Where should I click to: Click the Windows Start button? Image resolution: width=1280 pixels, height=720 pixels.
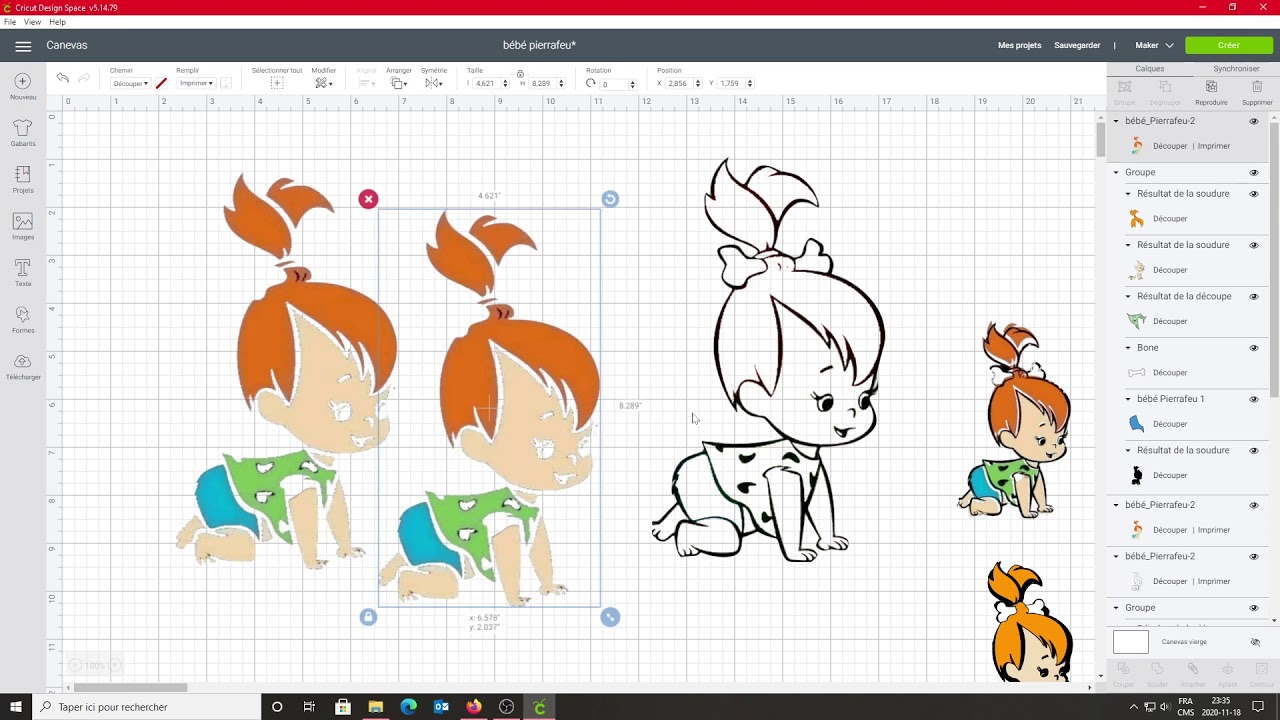click(x=16, y=707)
